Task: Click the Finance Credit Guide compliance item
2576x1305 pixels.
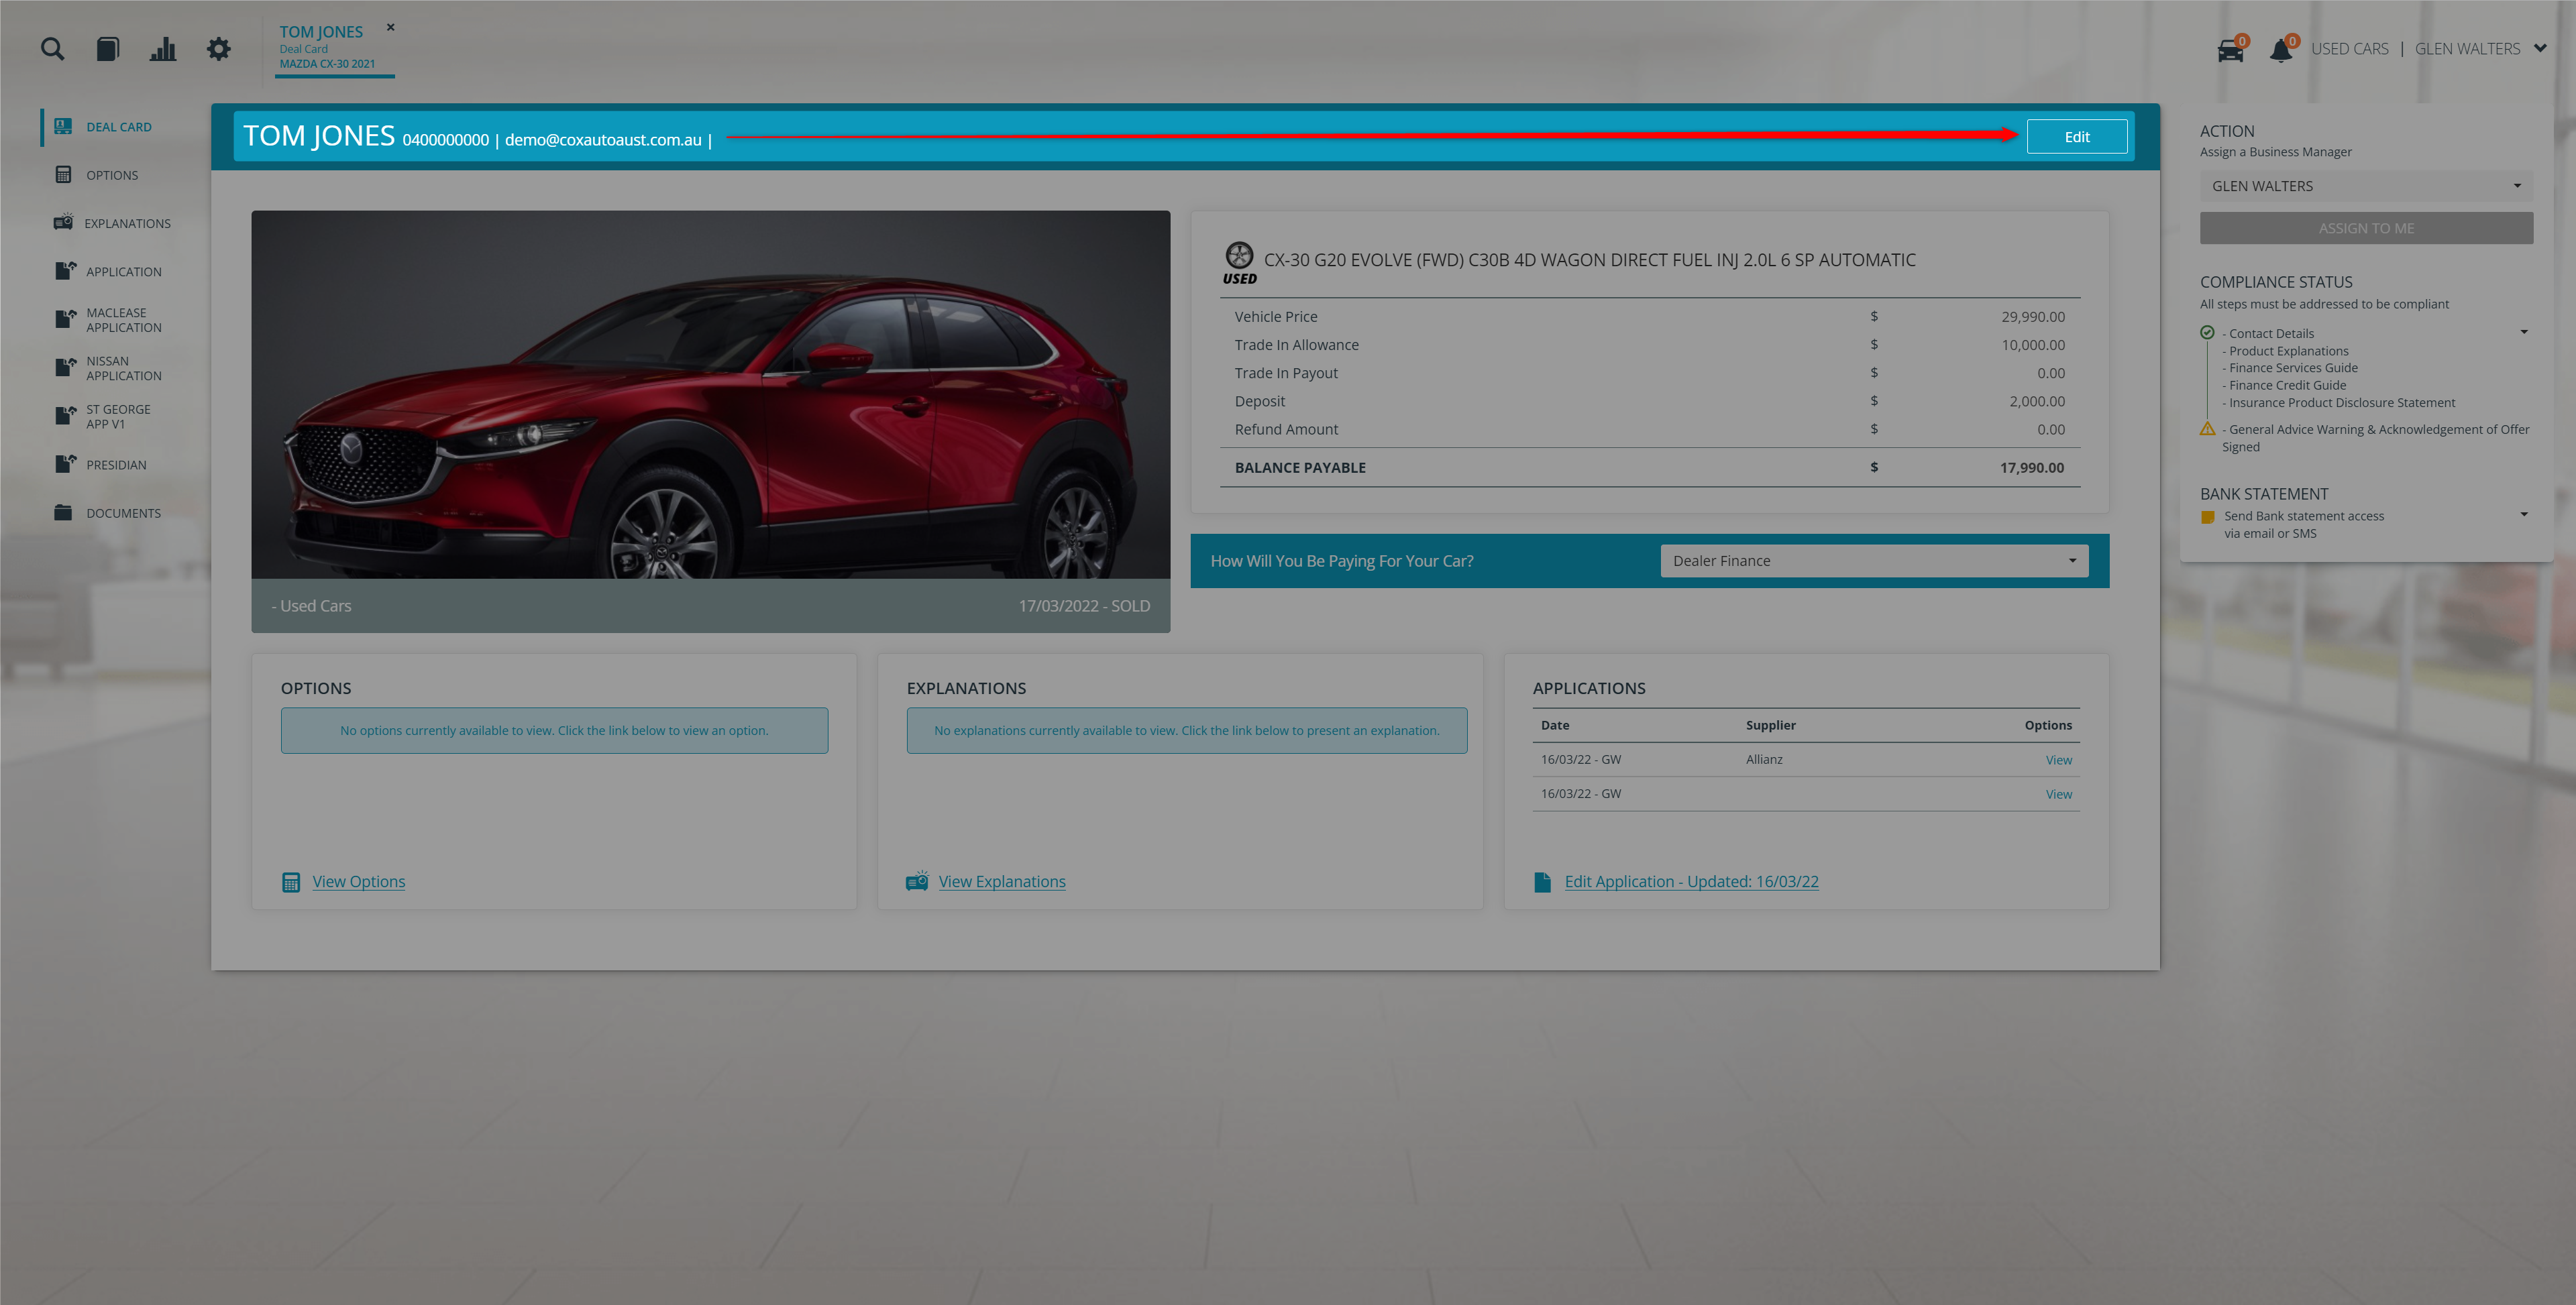Action: [2283, 385]
